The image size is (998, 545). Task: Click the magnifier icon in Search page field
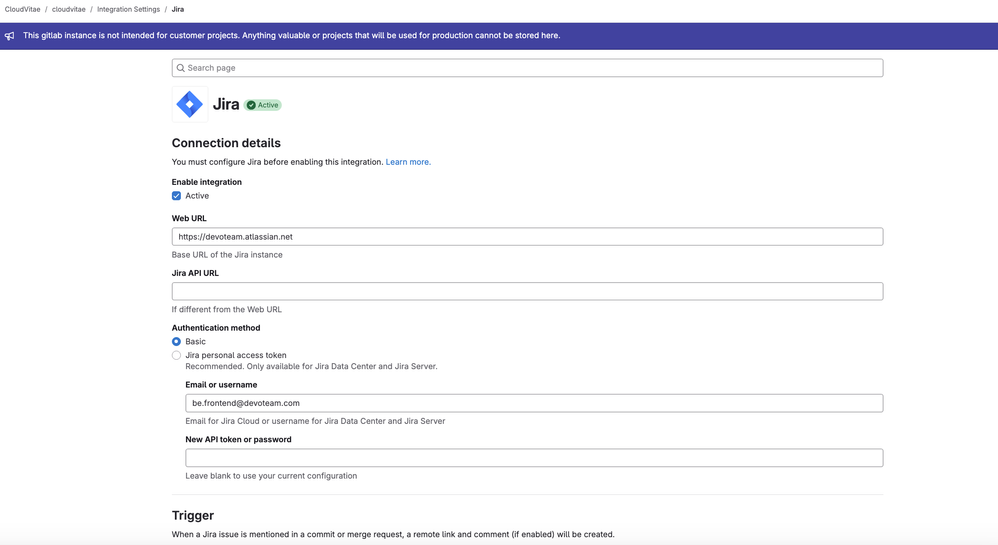(x=181, y=68)
